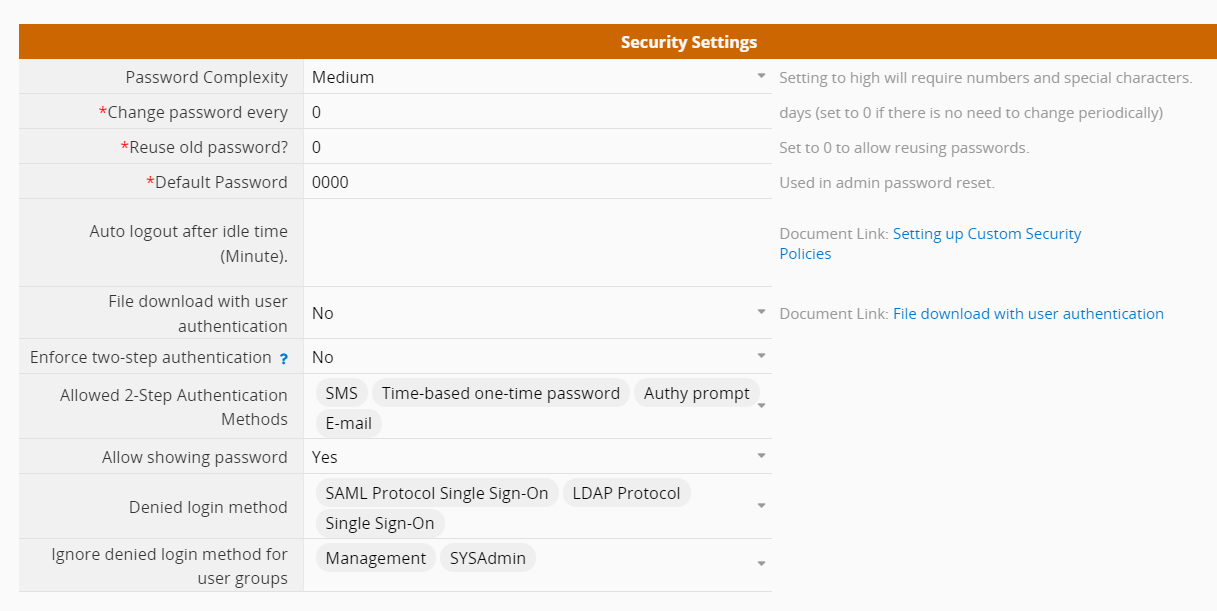Expand the Ignore denied login method groups dropdown
The image size is (1217, 611).
761,564
